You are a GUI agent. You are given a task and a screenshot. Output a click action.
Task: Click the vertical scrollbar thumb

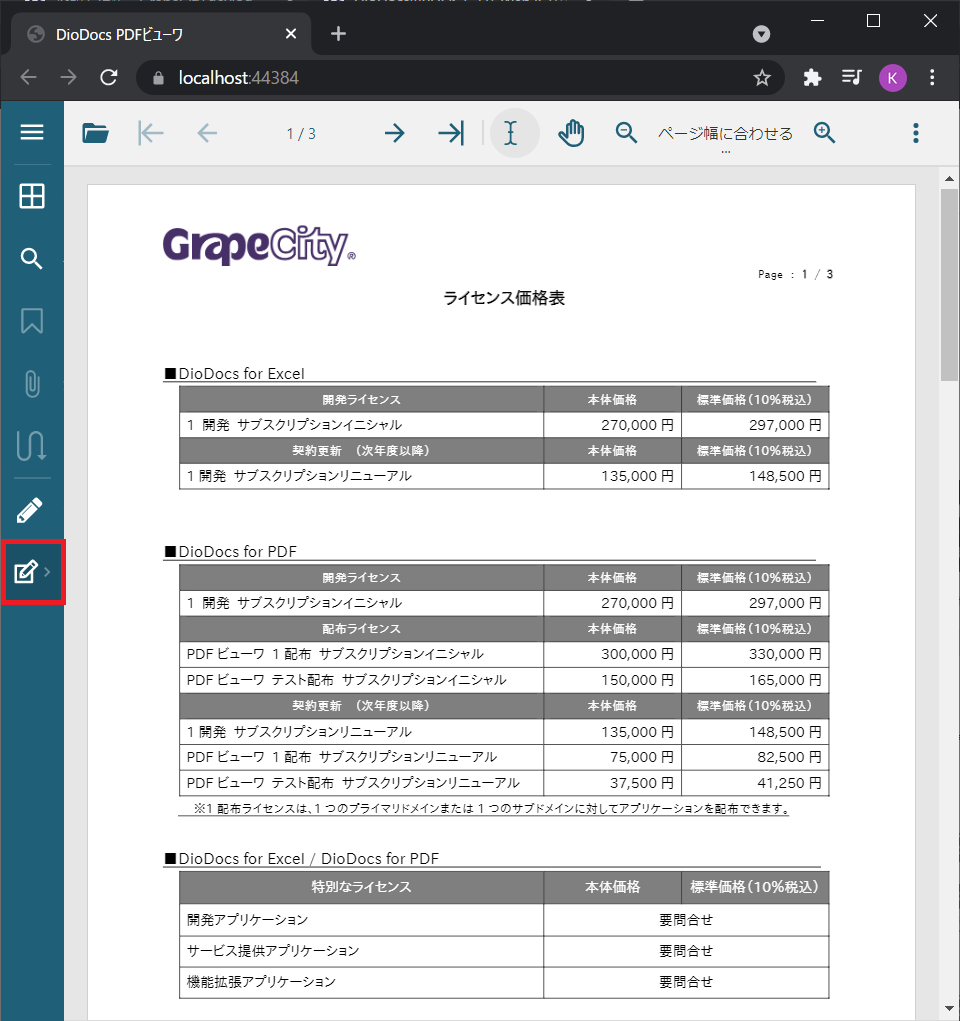click(x=949, y=285)
